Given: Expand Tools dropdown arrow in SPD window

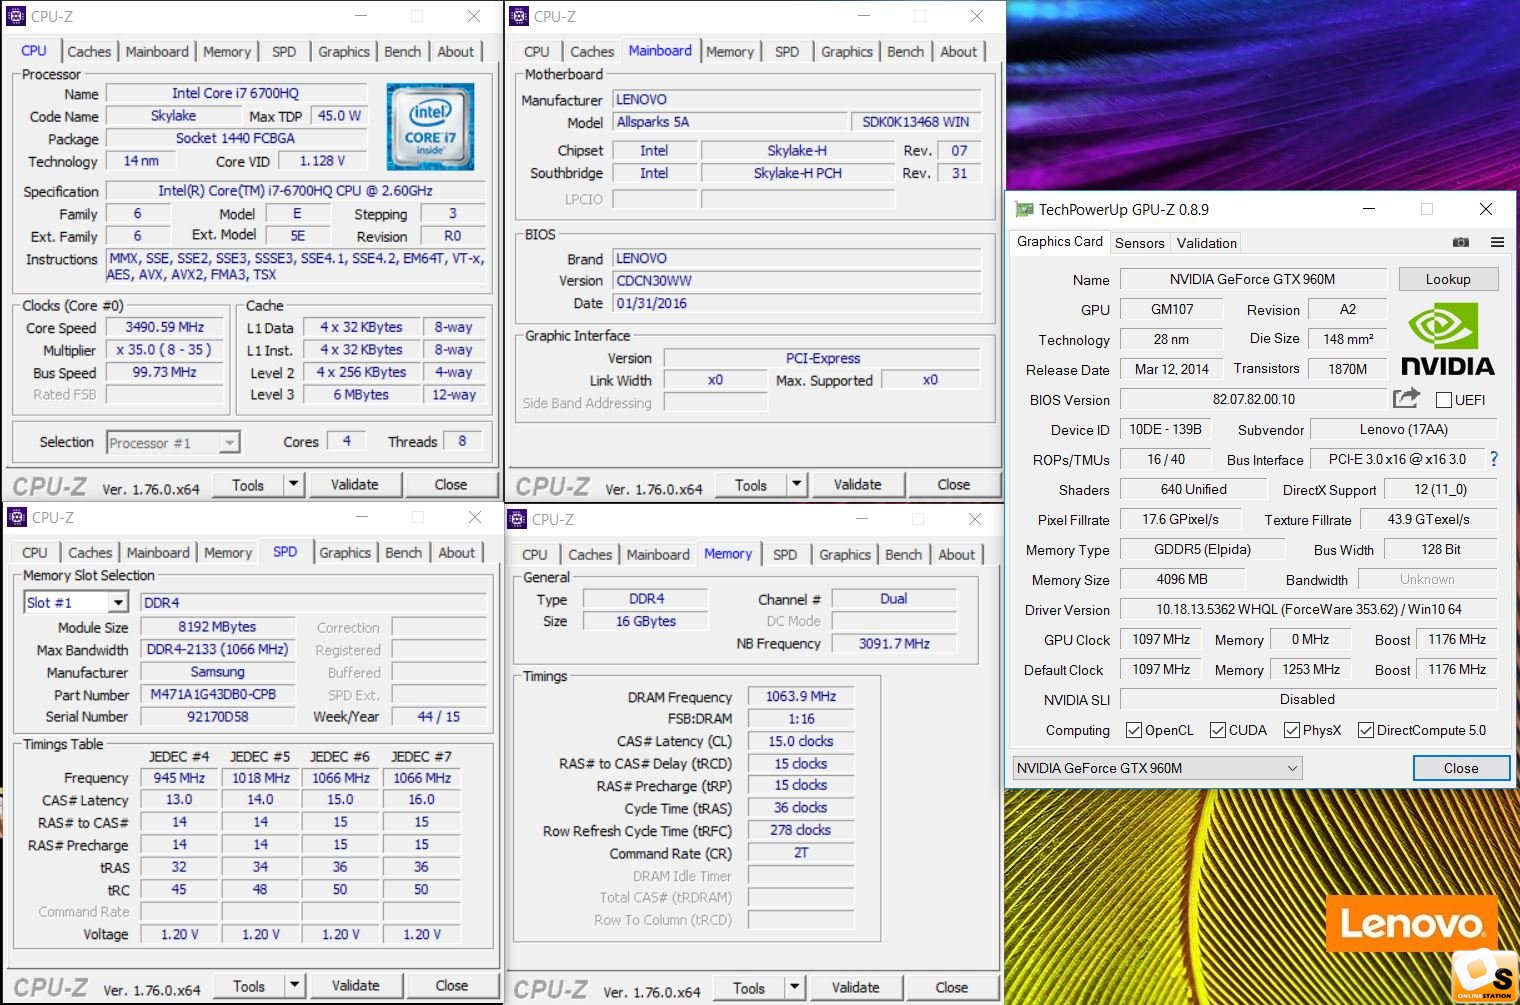Looking at the screenshot, I should (295, 985).
